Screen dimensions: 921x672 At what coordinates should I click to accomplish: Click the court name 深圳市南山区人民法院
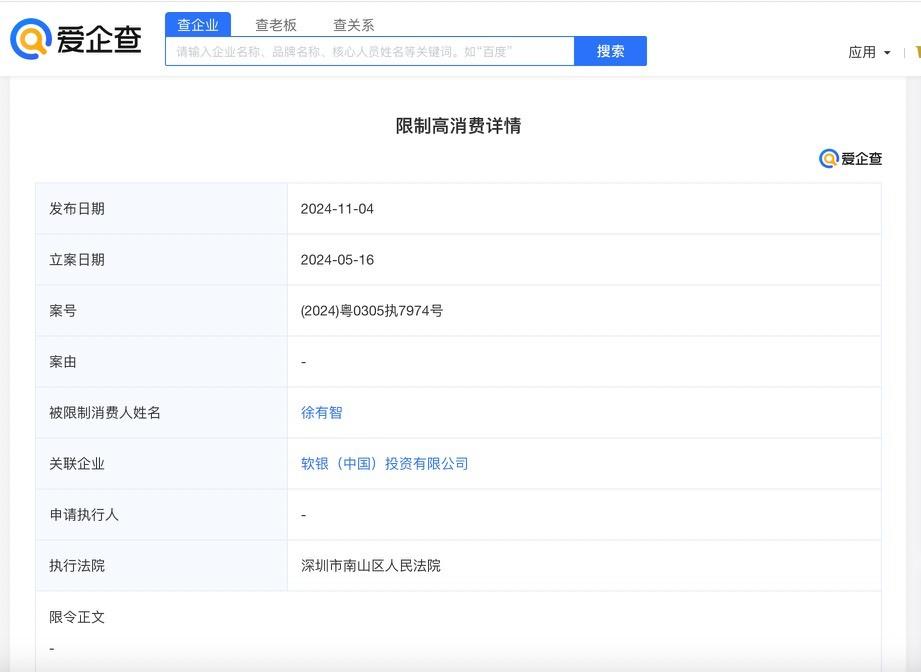click(x=370, y=565)
